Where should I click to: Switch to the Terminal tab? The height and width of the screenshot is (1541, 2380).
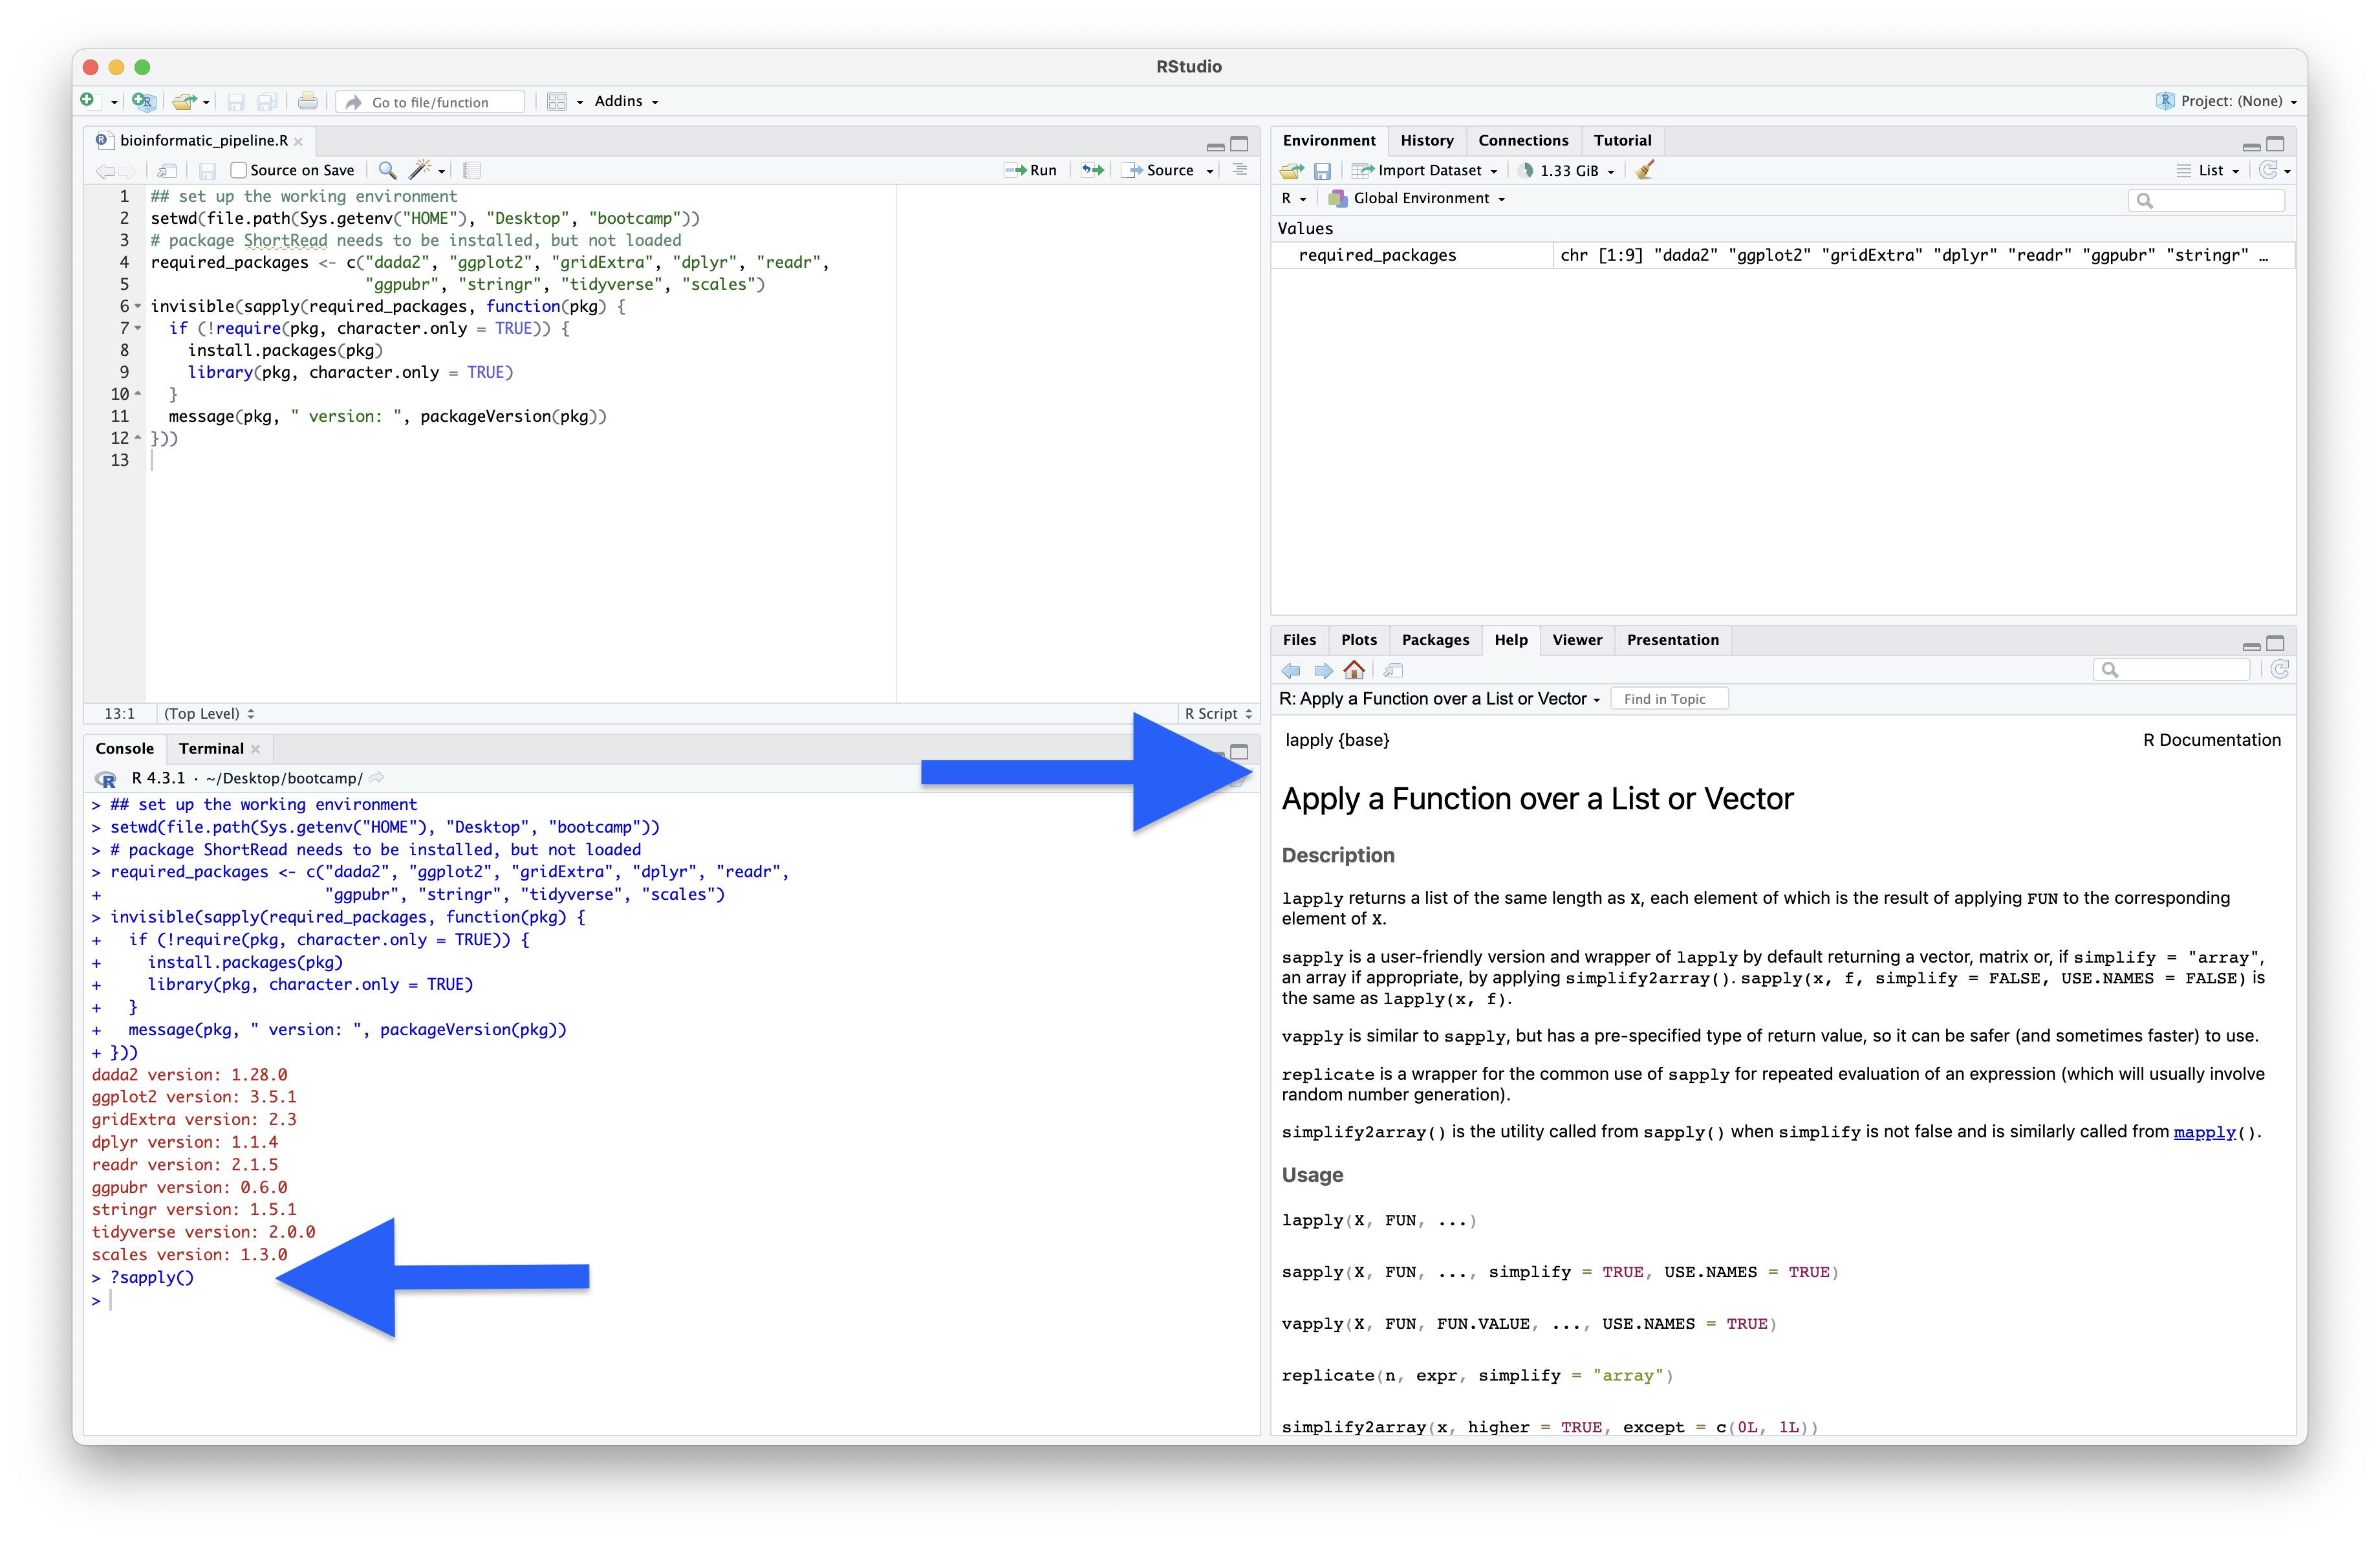[x=211, y=748]
